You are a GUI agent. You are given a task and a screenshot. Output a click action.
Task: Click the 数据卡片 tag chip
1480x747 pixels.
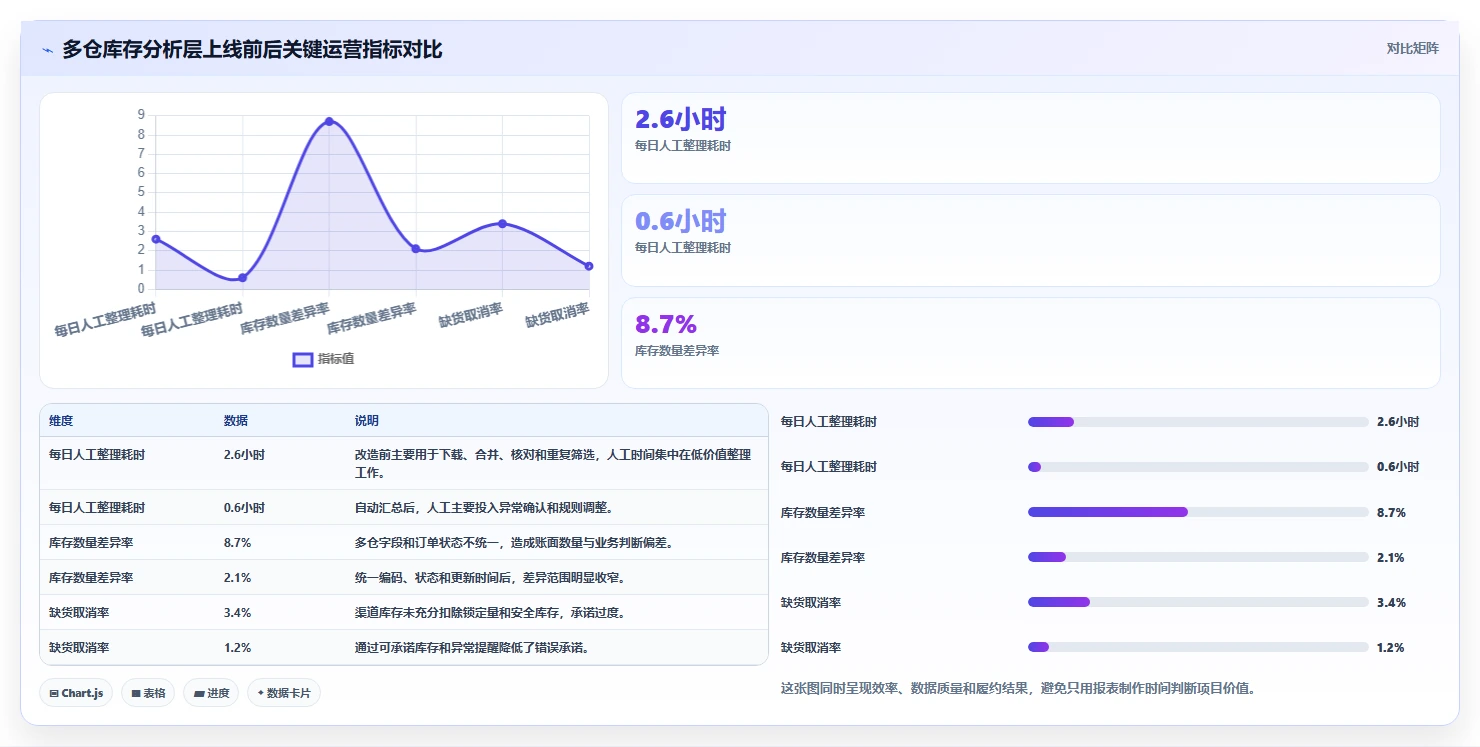click(x=284, y=693)
